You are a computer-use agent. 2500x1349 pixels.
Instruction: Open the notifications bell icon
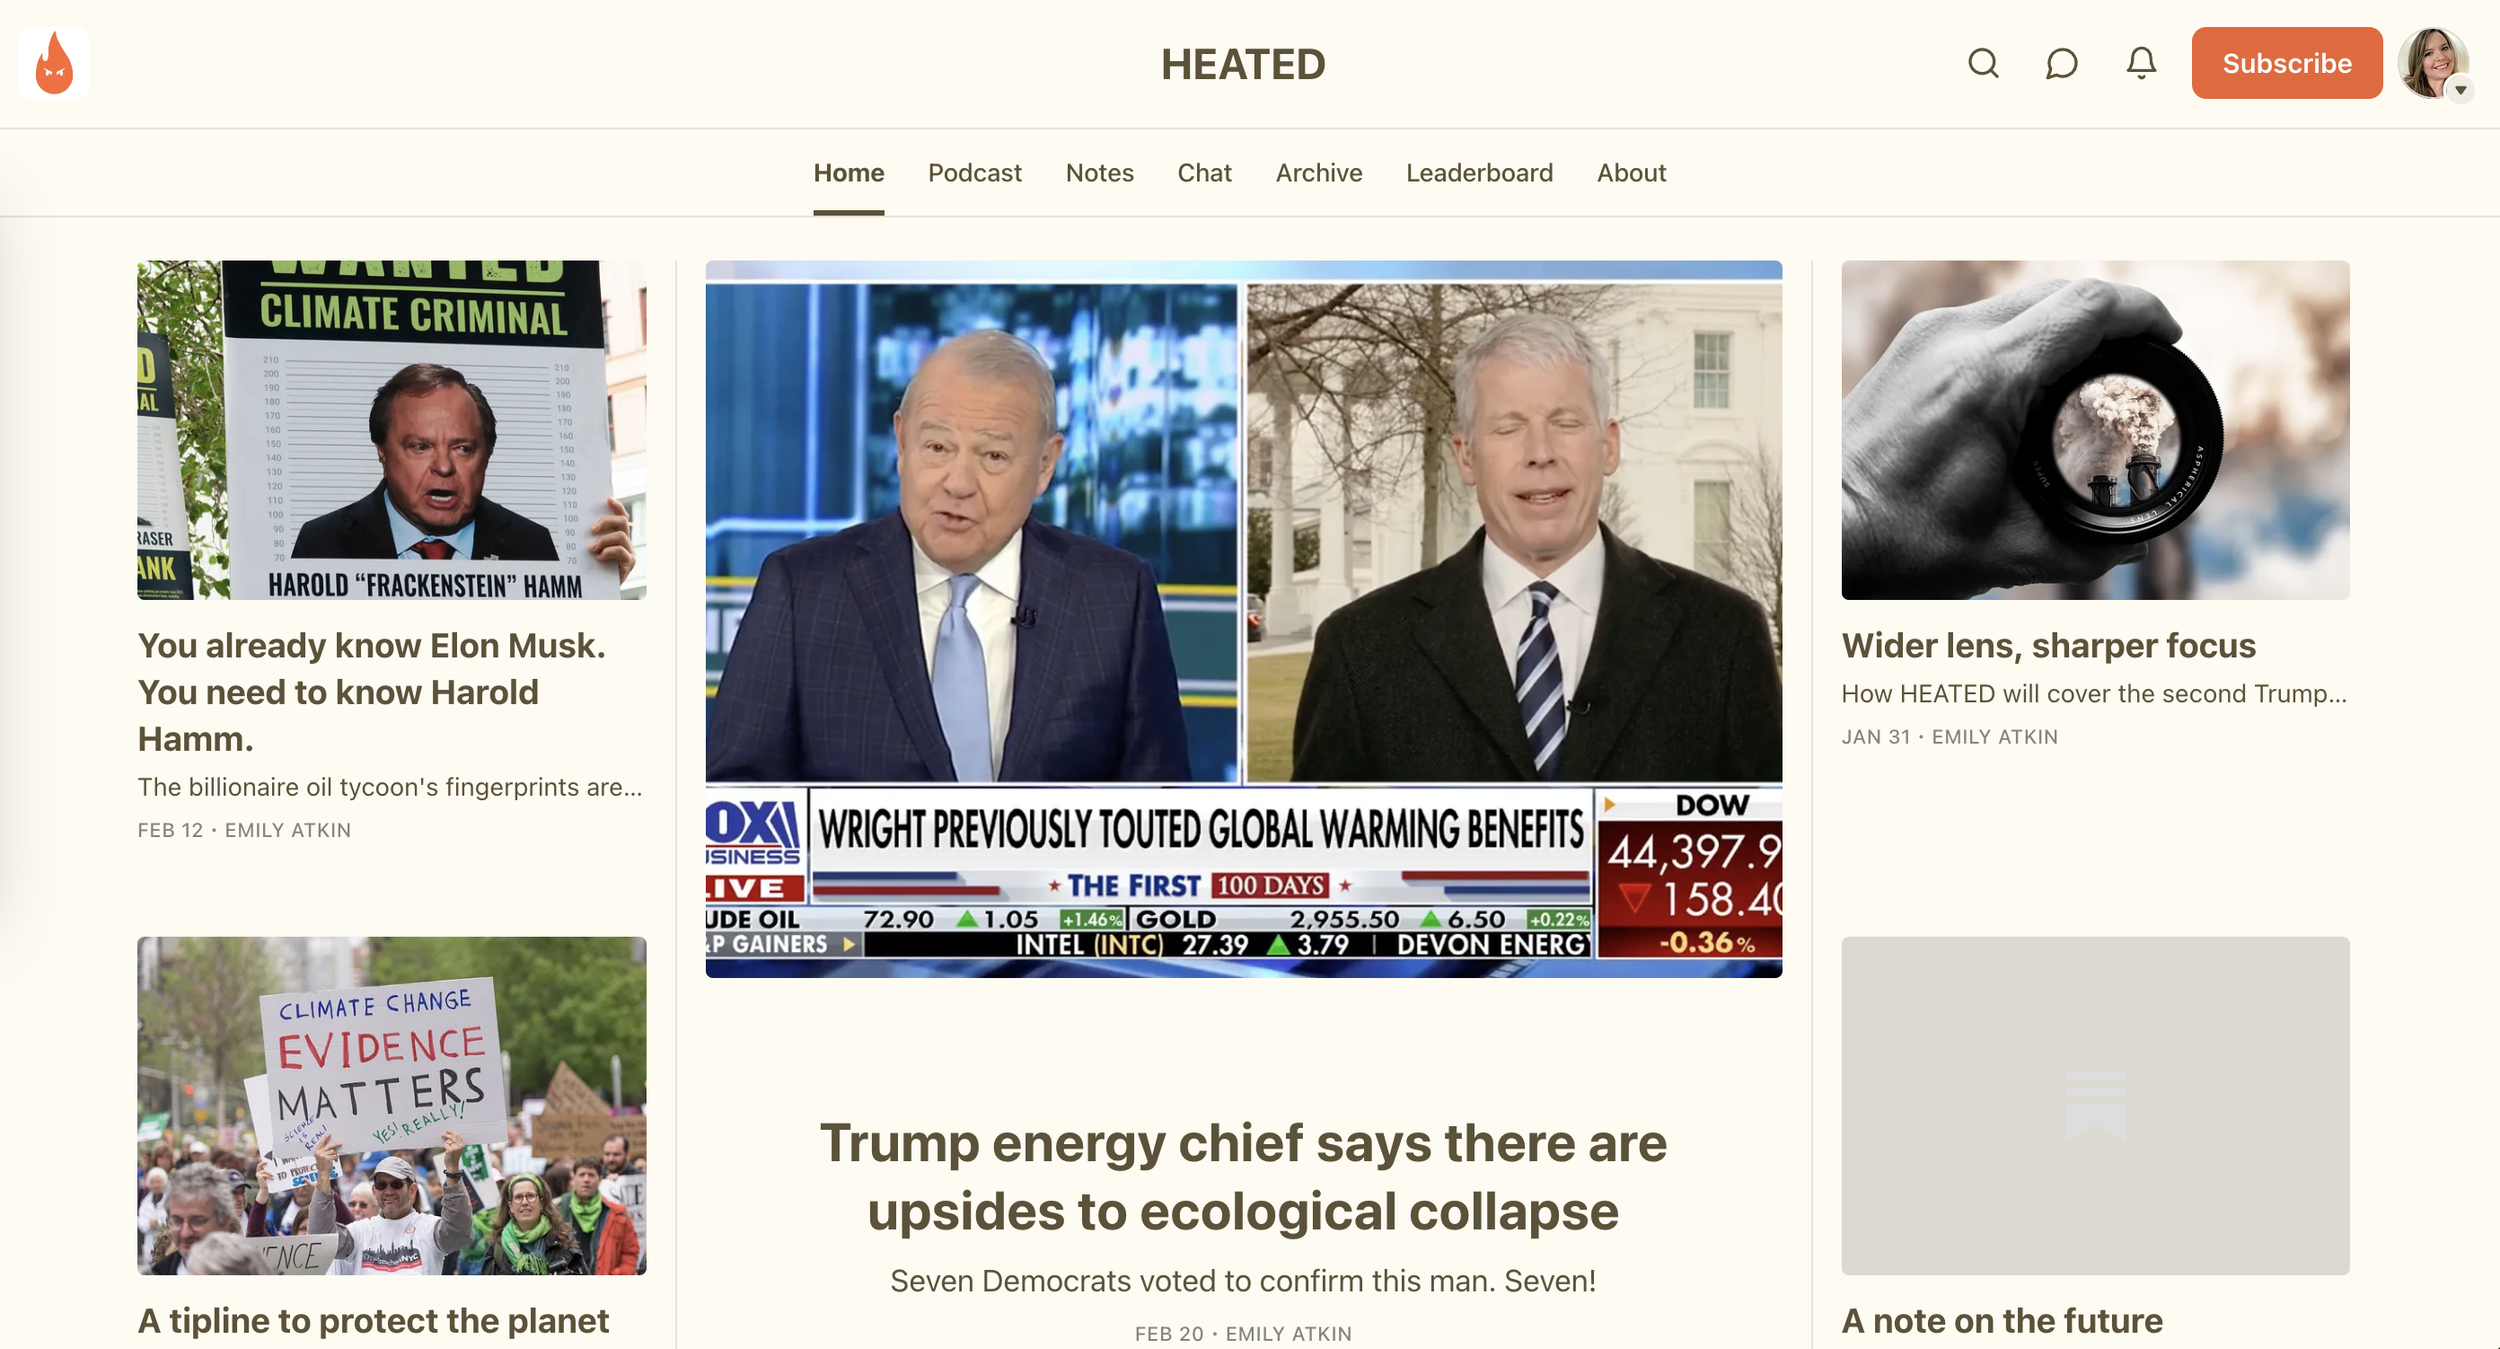tap(2140, 64)
